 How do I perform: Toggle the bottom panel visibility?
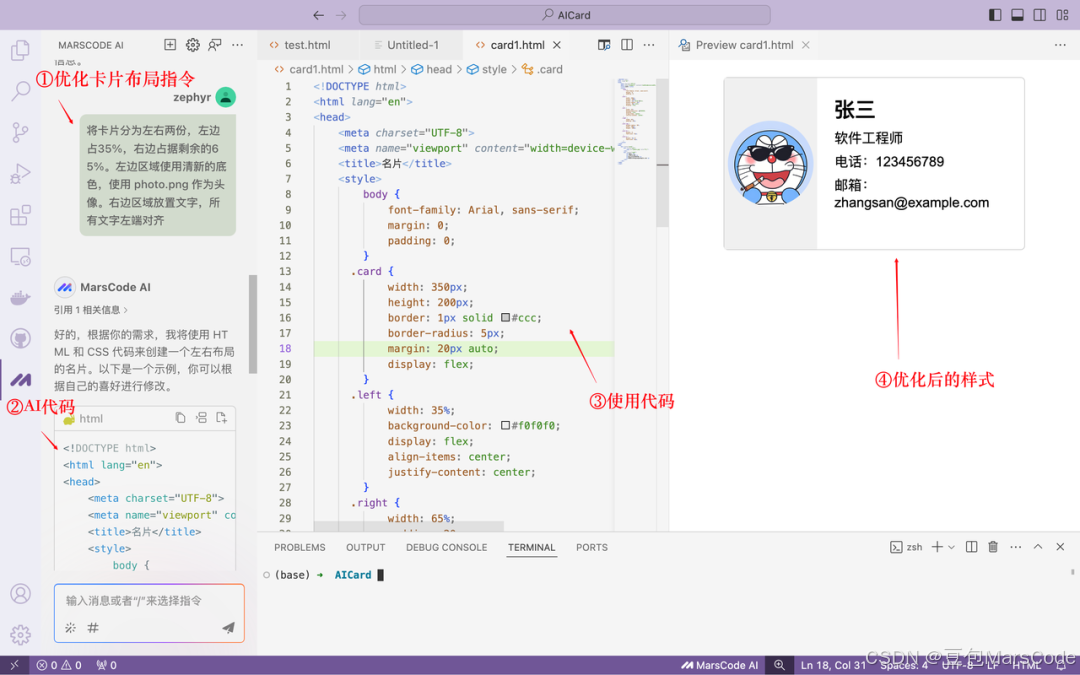pos(1017,15)
